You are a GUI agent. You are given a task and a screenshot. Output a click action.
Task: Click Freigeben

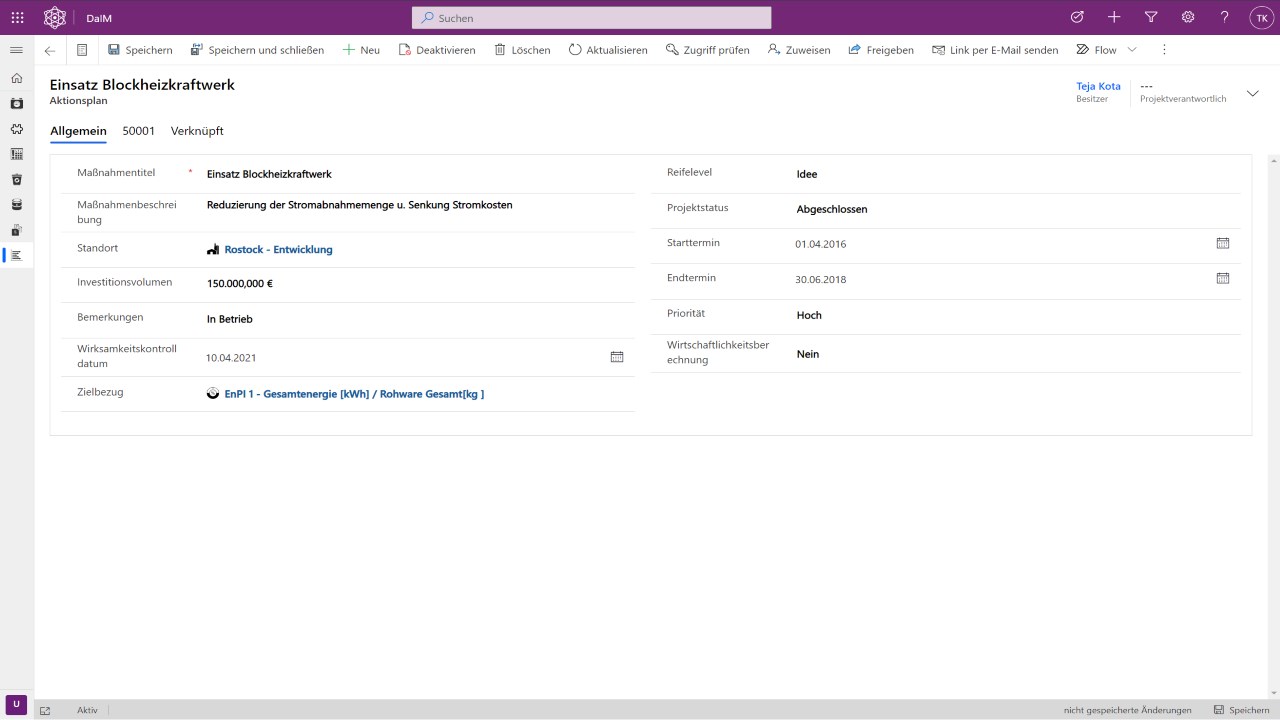coord(881,50)
